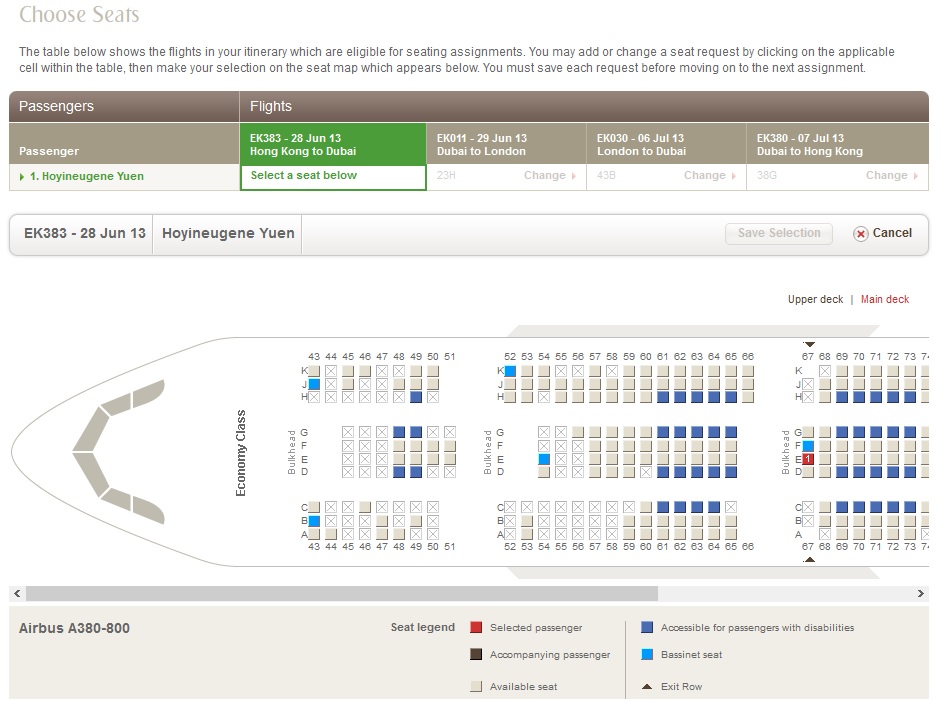Choose bassinet seat 54E in the middle block
Screen dimensions: 949x715
pyautogui.click(x=544, y=459)
